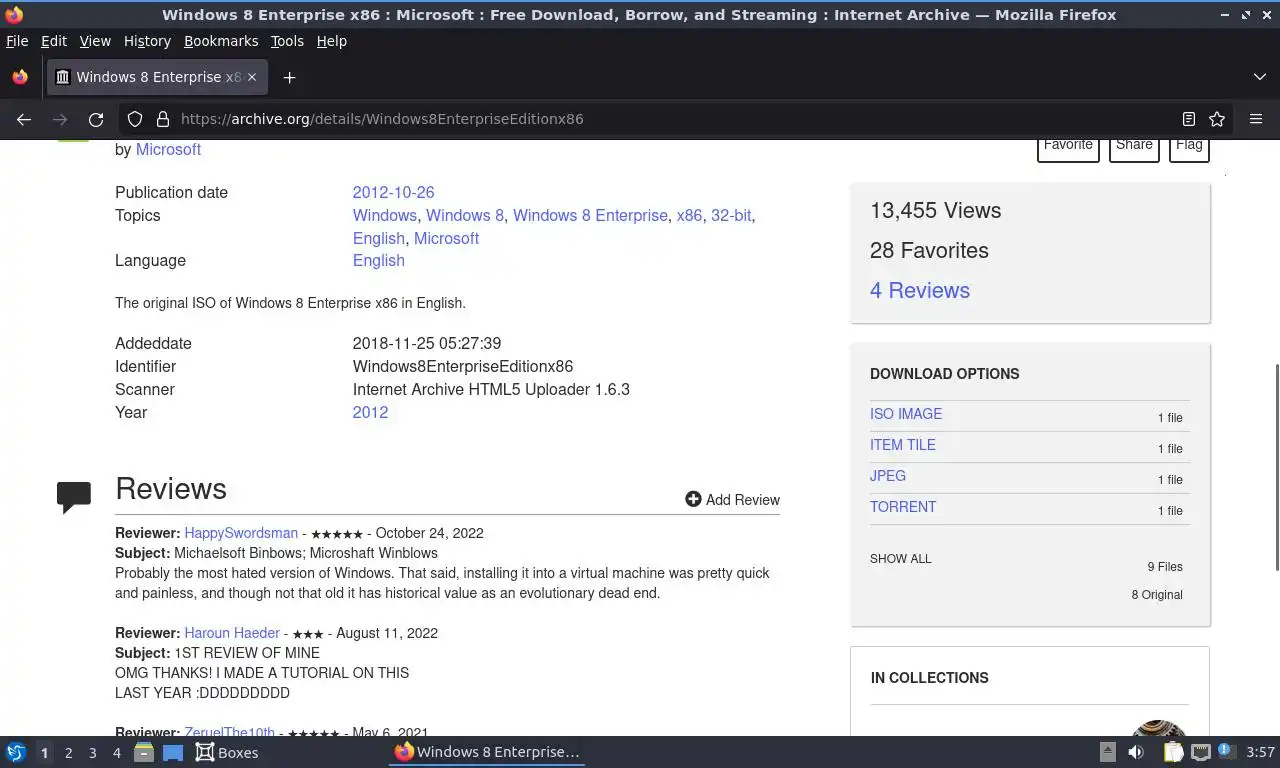
Task: Expand ISO IMAGE download option
Action: click(906, 414)
